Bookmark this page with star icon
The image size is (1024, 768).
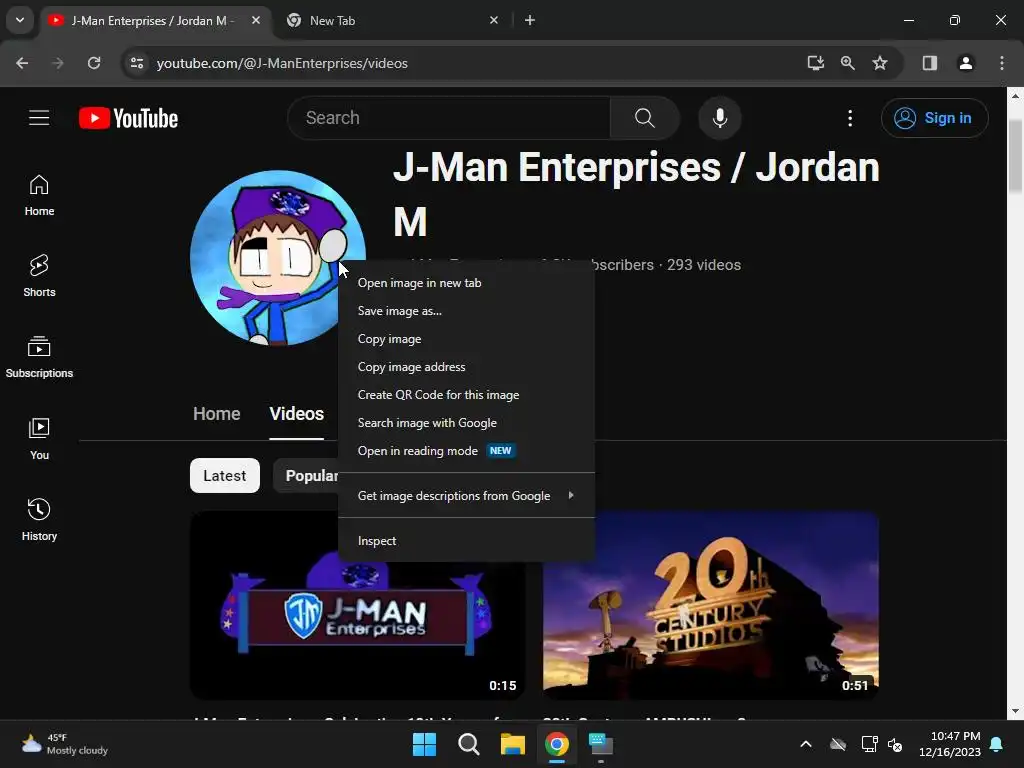click(x=880, y=63)
